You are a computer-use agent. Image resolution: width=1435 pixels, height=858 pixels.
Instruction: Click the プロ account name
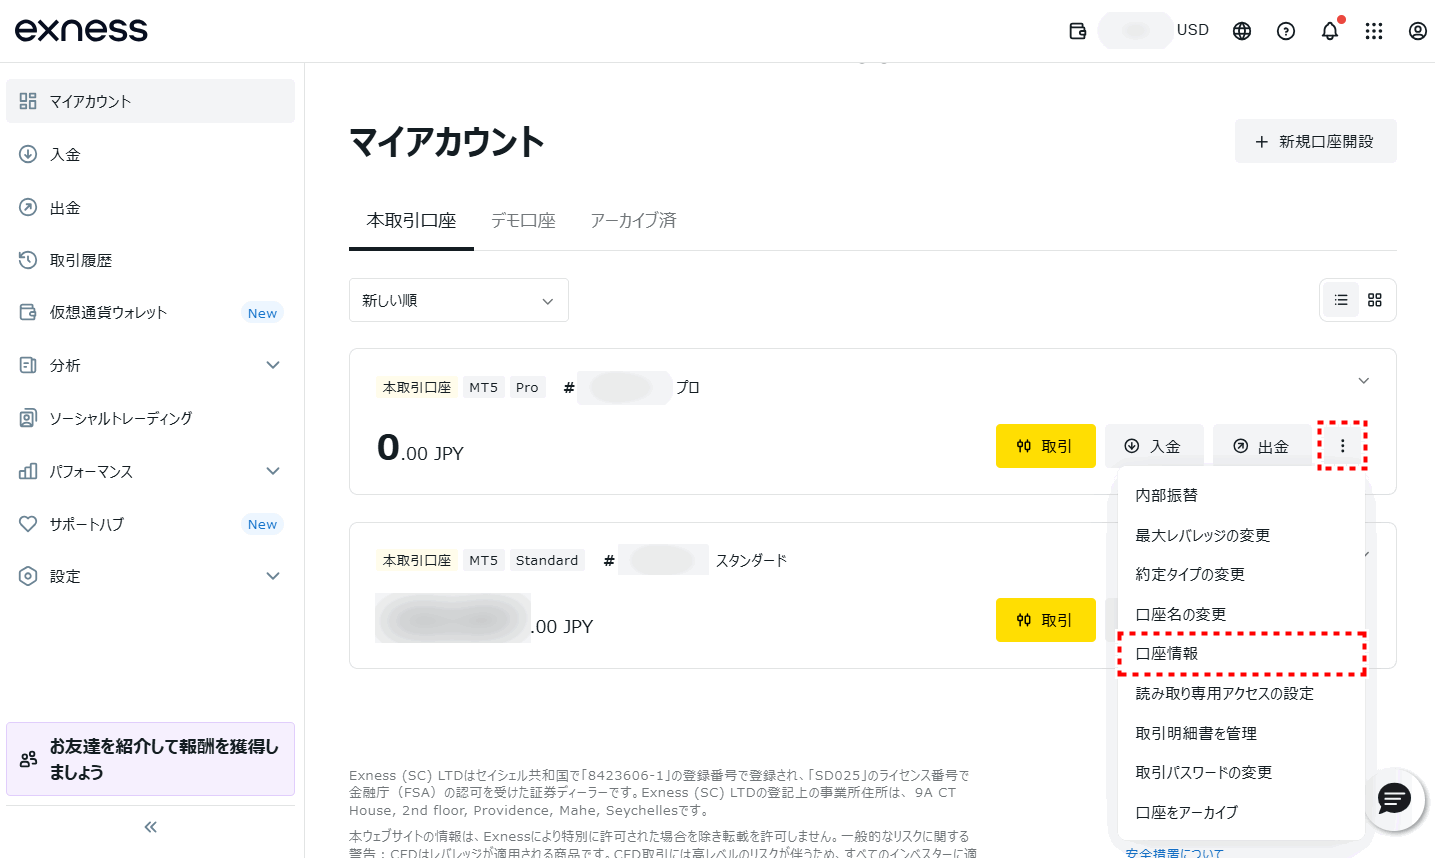[687, 387]
